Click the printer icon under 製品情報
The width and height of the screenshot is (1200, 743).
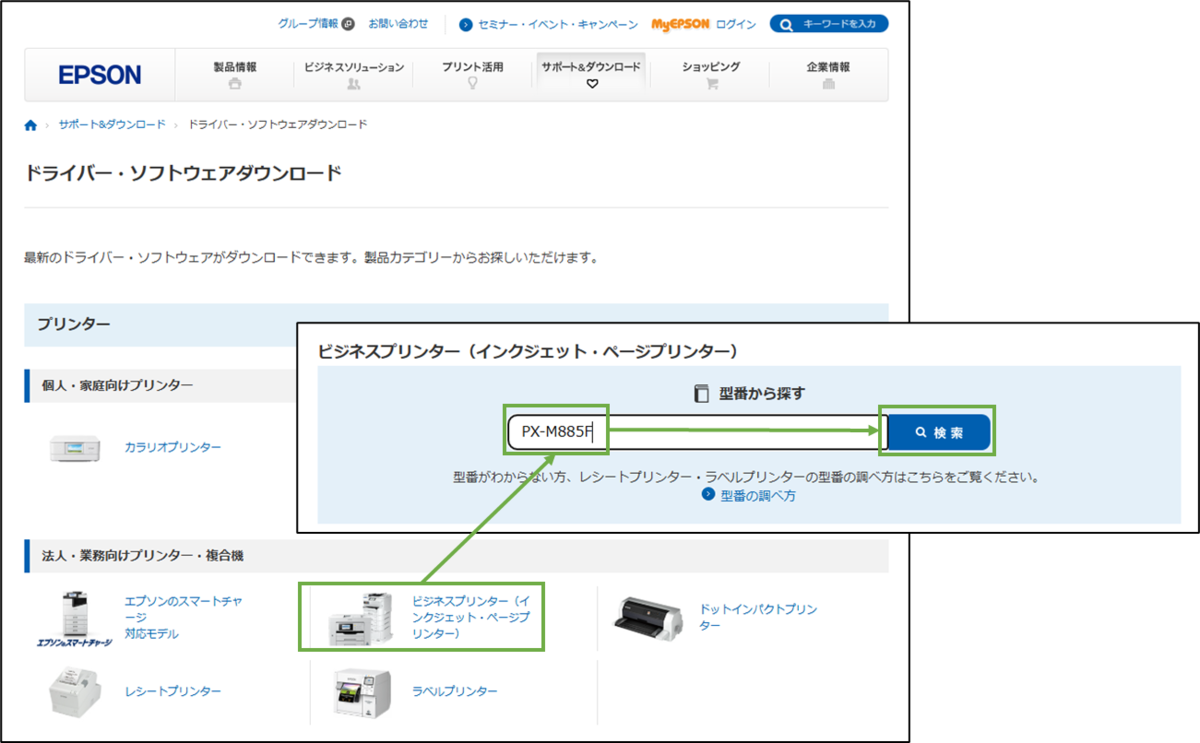click(x=235, y=85)
